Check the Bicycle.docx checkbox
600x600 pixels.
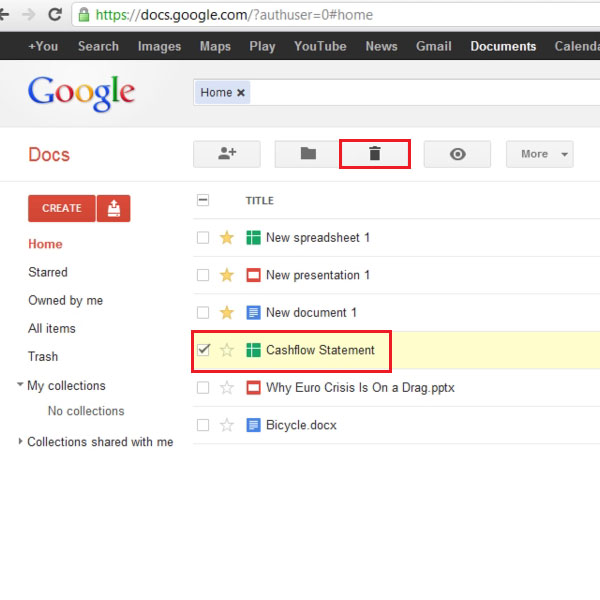[203, 425]
